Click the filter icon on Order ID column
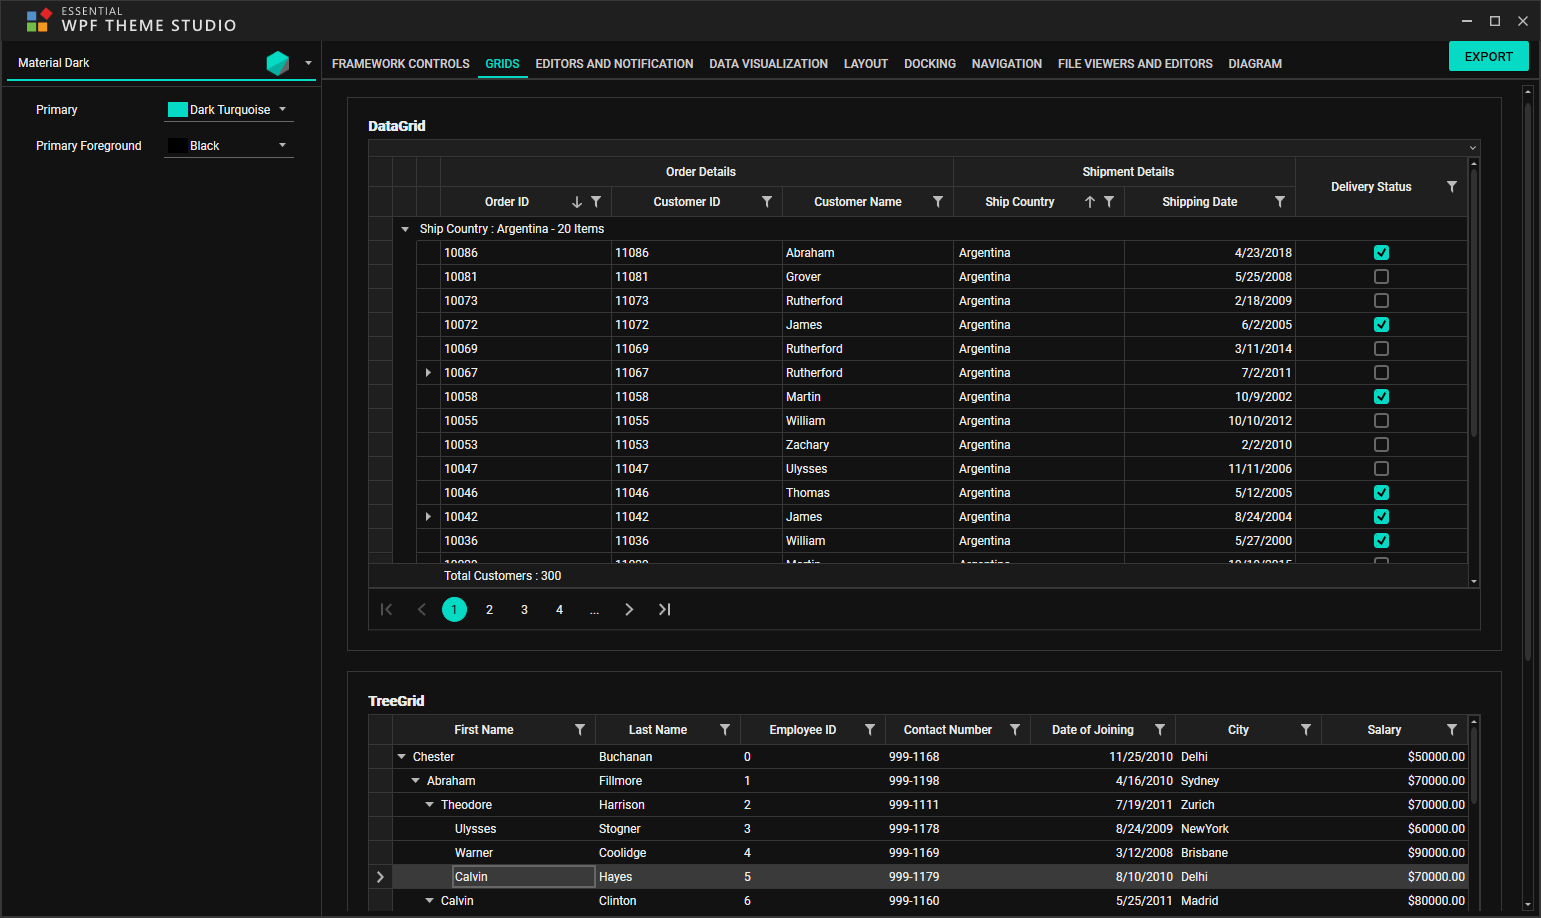The width and height of the screenshot is (1541, 918). 597,201
